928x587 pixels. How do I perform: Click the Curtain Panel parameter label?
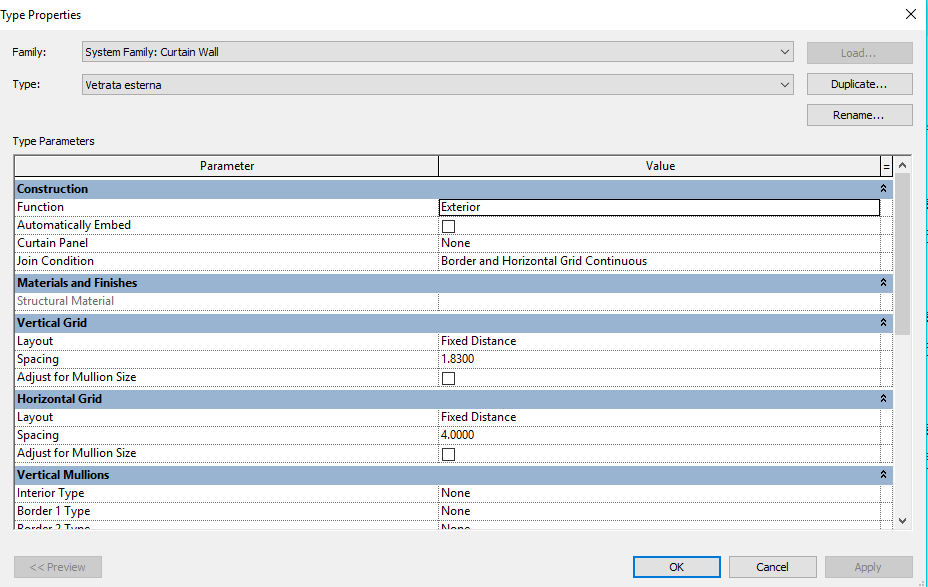click(x=52, y=243)
